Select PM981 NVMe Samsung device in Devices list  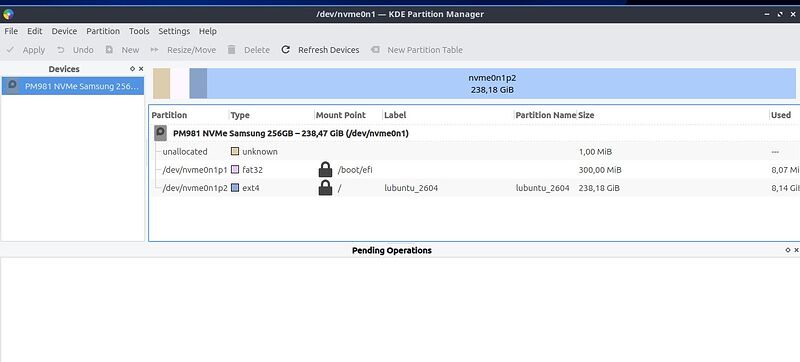[x=72, y=86]
